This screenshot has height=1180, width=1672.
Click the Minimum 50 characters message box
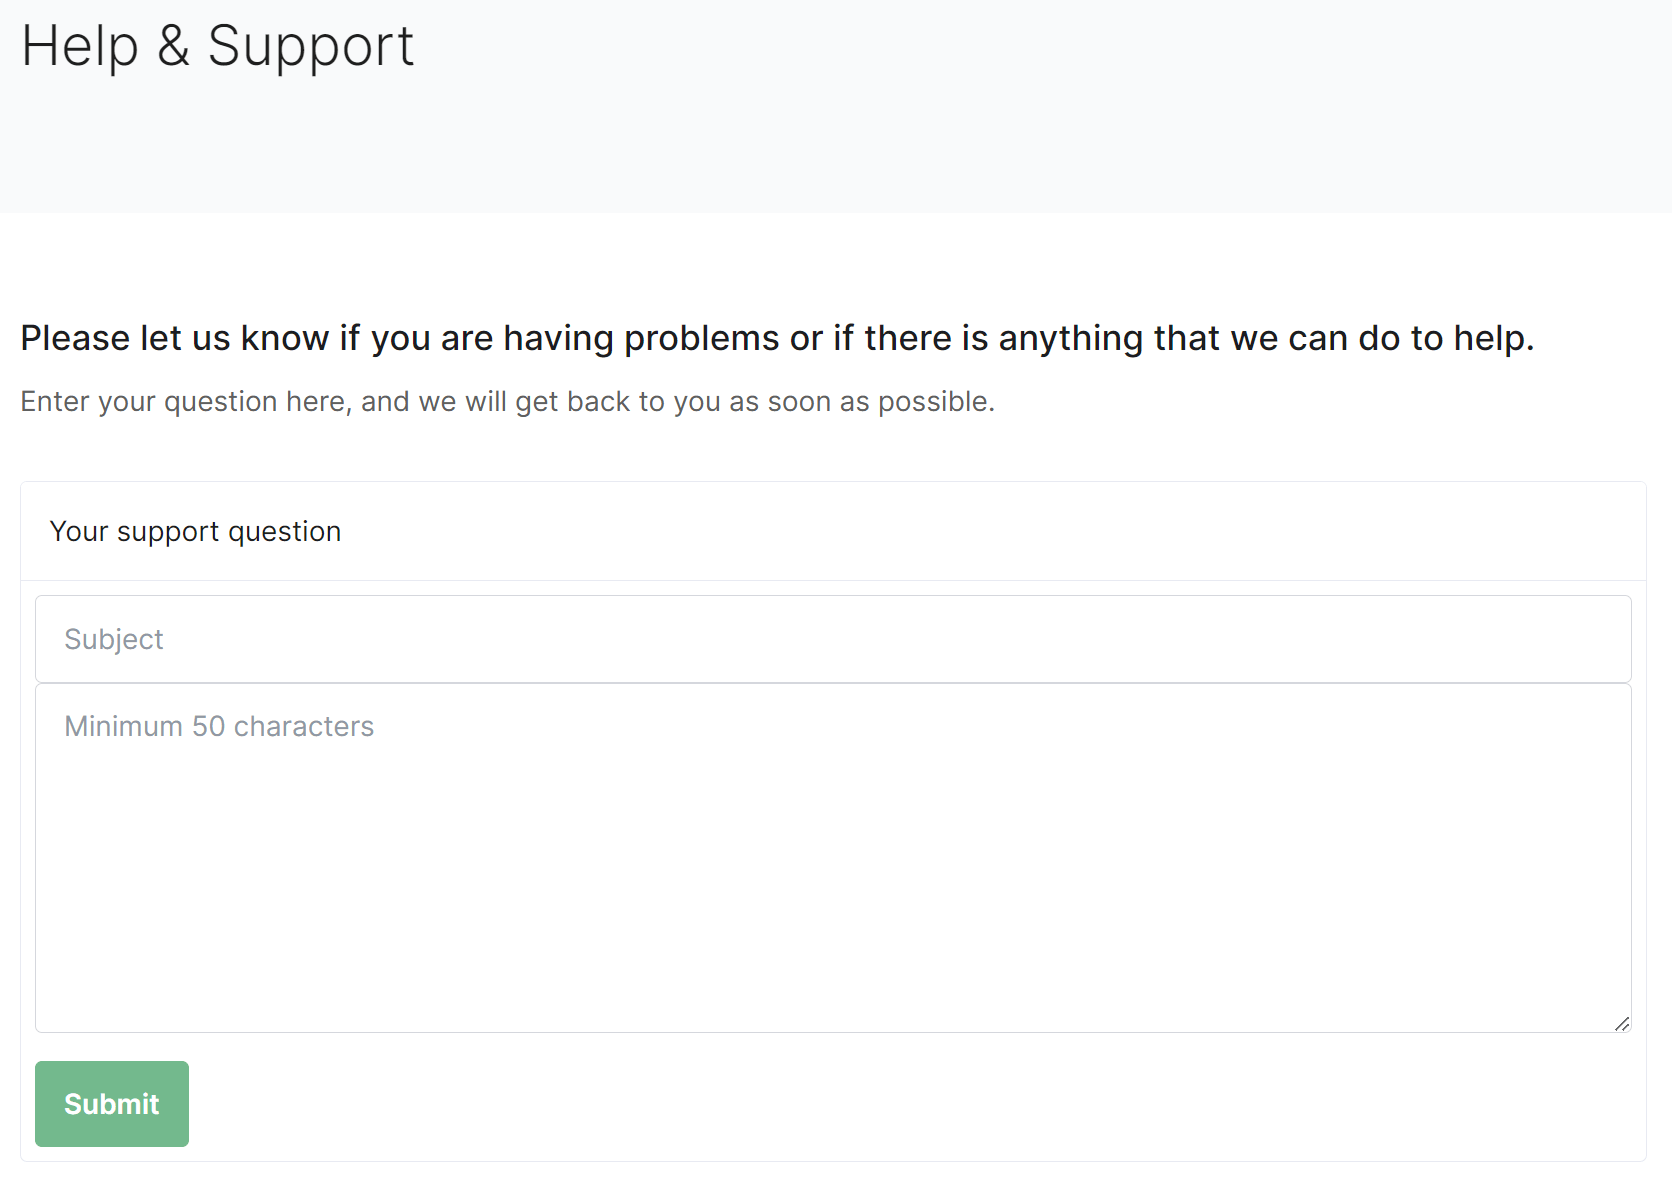click(x=833, y=858)
